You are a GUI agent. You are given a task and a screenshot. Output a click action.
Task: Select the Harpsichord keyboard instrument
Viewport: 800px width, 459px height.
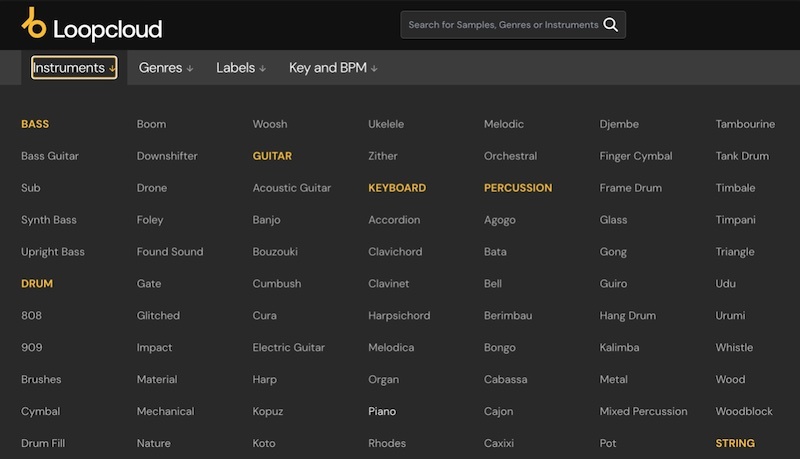[399, 316]
